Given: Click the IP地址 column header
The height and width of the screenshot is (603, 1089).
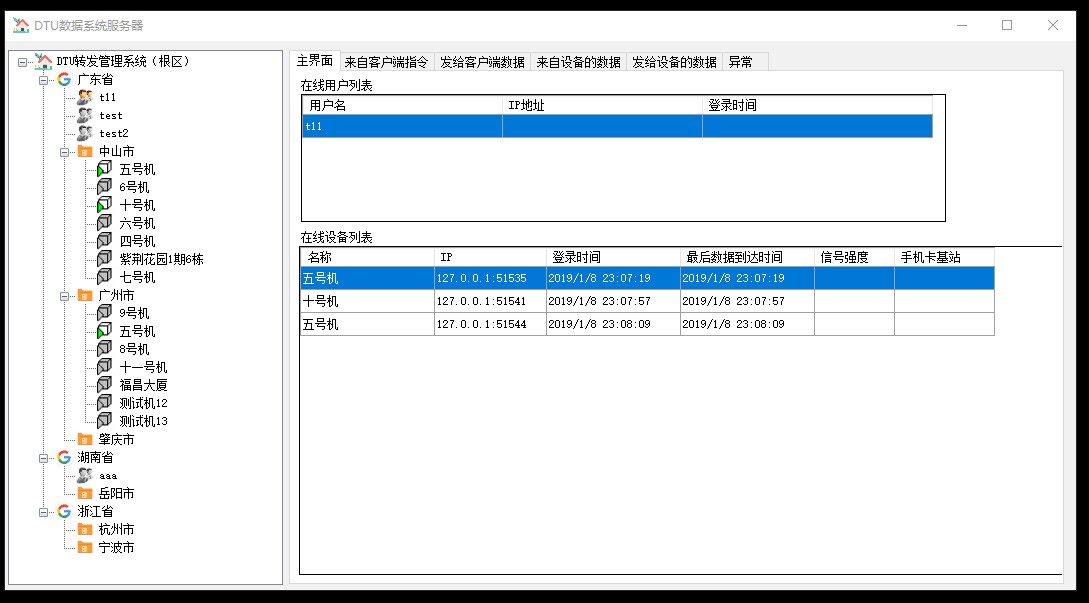Looking at the screenshot, I should [602, 106].
